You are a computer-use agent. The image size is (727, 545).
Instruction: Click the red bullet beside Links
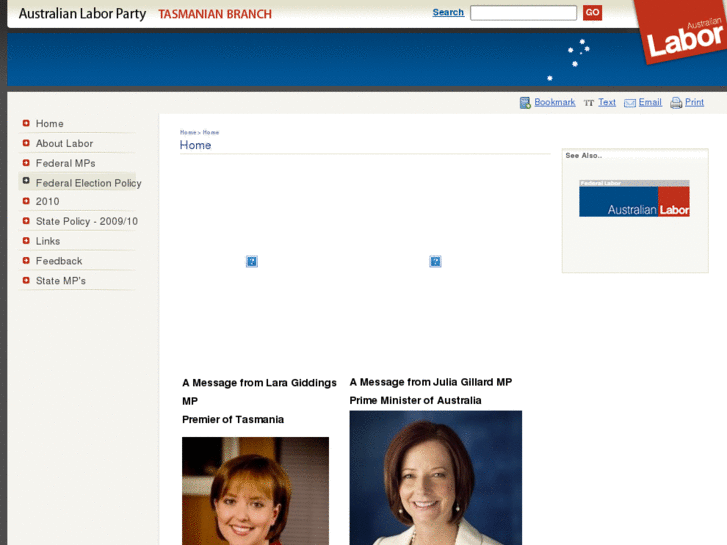[26, 241]
